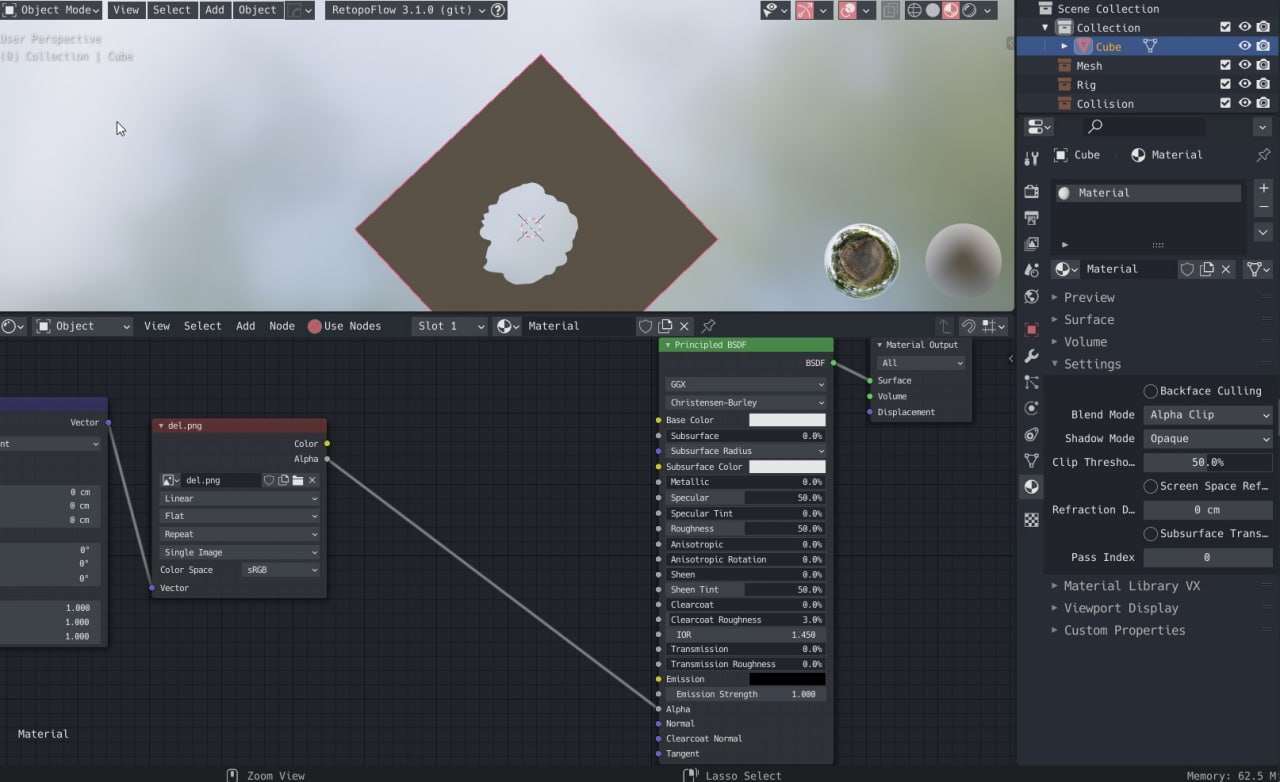Open the Object Mode dropdown
1280x782 pixels.
click(x=52, y=10)
